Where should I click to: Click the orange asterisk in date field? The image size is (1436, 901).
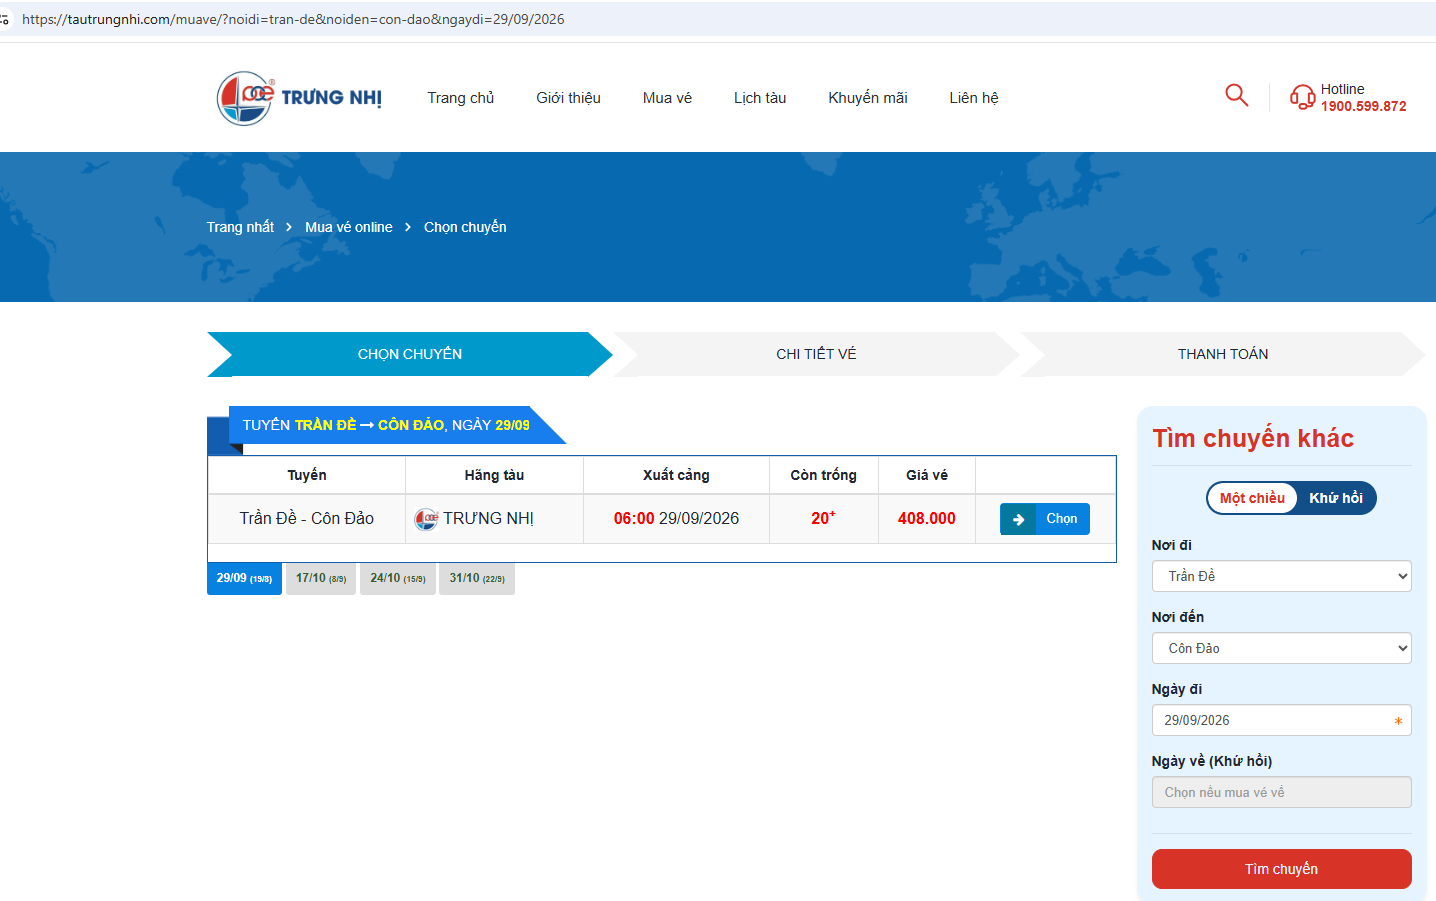coord(1398,721)
